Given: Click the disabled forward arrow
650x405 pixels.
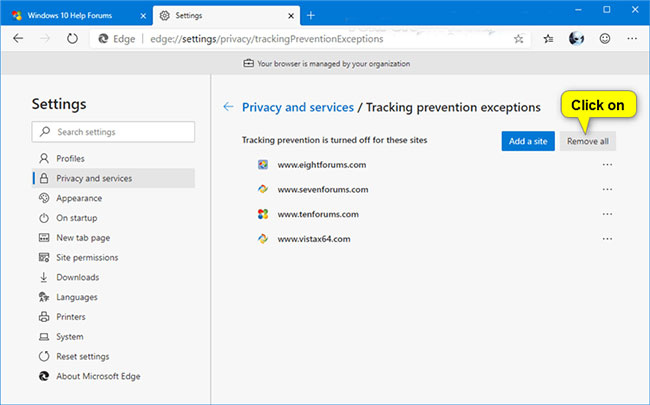Looking at the screenshot, I should [x=45, y=39].
